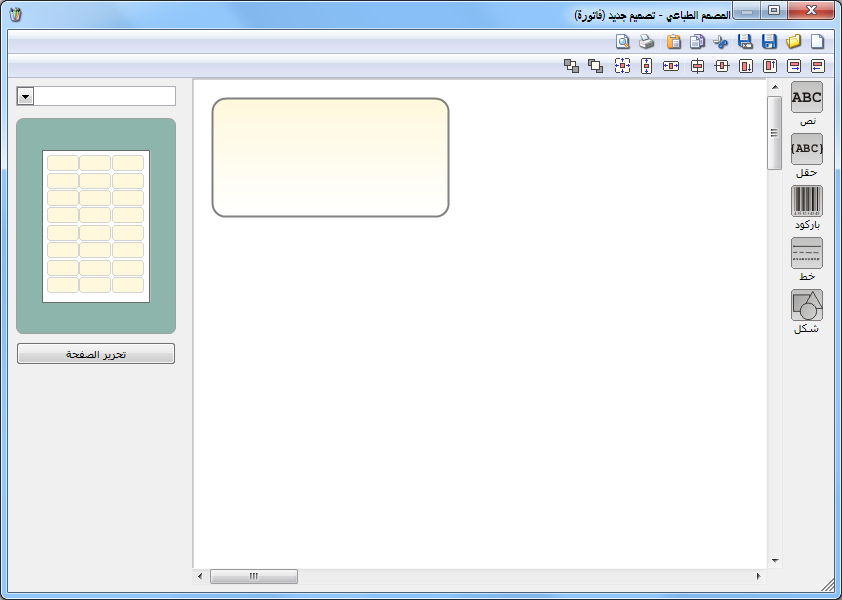Bring object to front icon
842x600 pixels.
point(595,66)
